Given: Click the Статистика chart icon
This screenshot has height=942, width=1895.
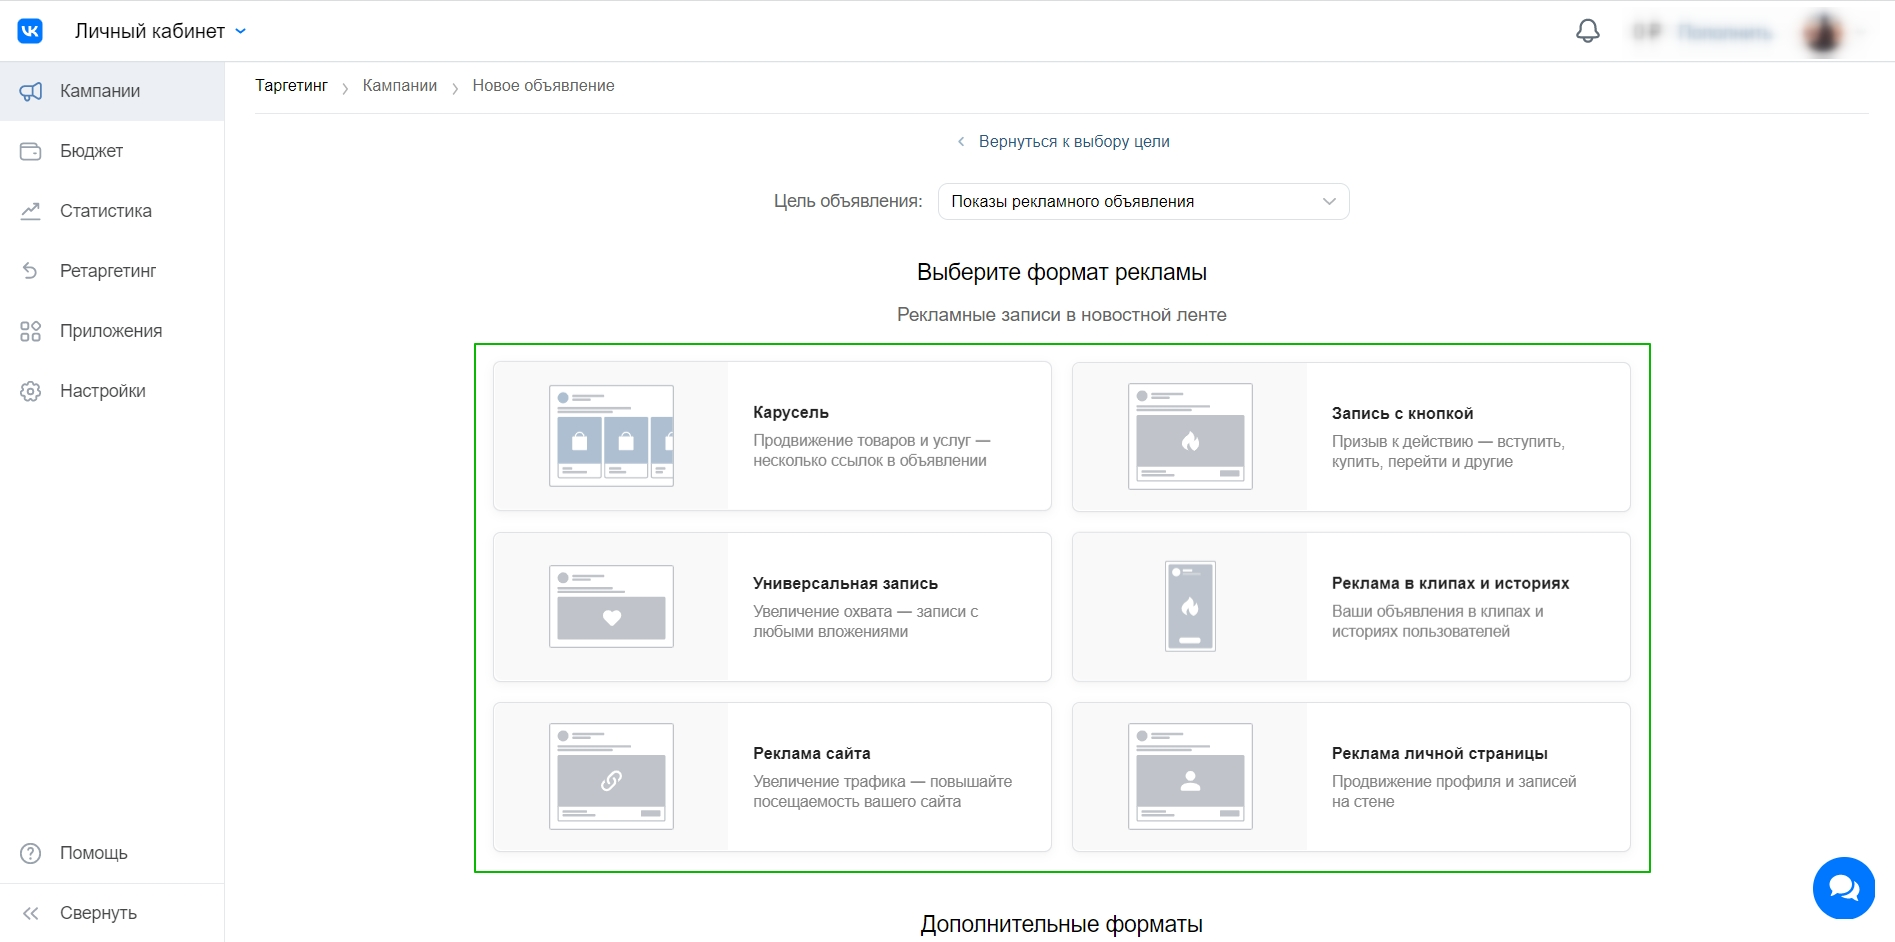Looking at the screenshot, I should coord(31,211).
